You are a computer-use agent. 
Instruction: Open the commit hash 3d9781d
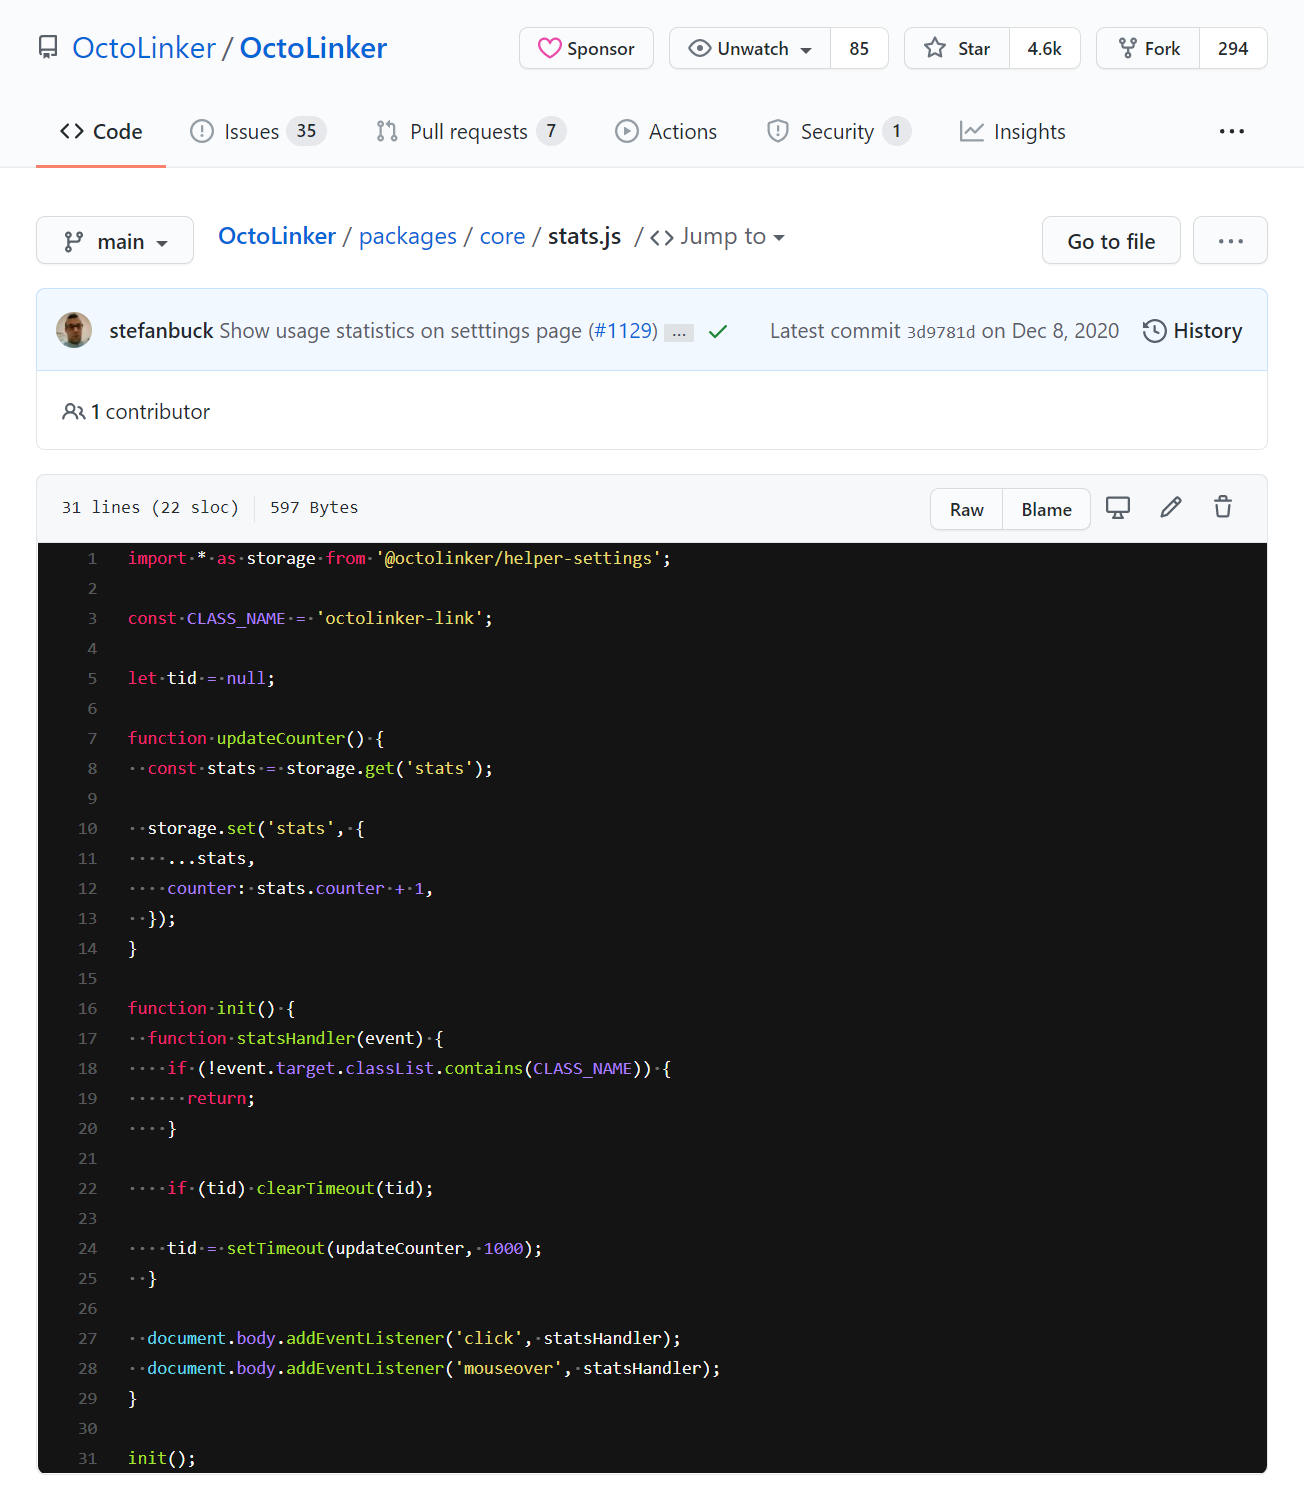(x=940, y=332)
